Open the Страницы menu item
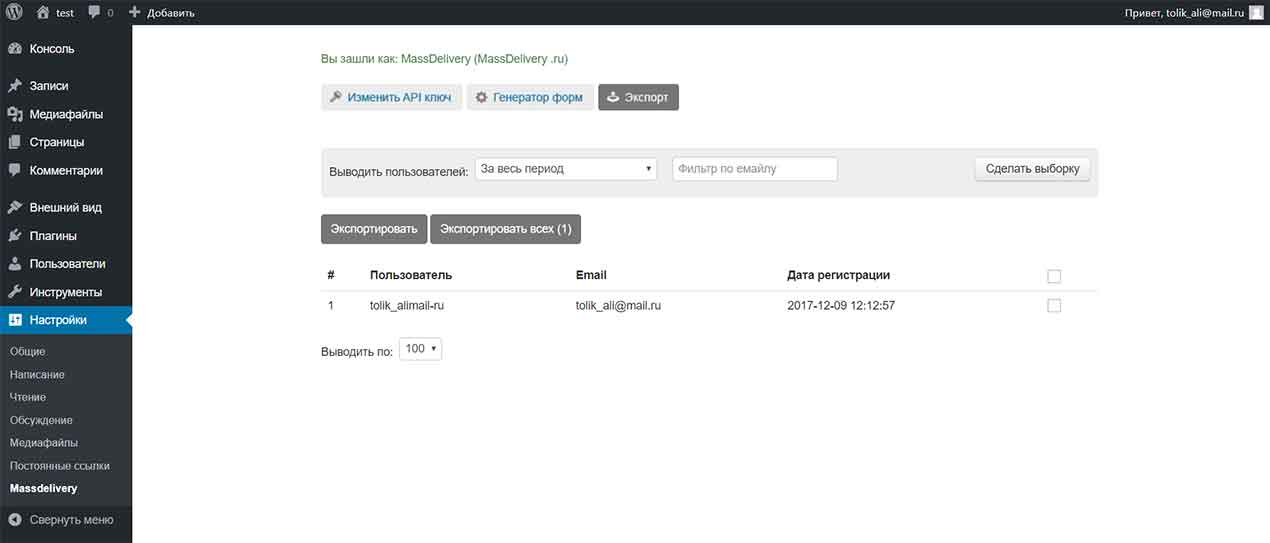1270x543 pixels. [56, 142]
